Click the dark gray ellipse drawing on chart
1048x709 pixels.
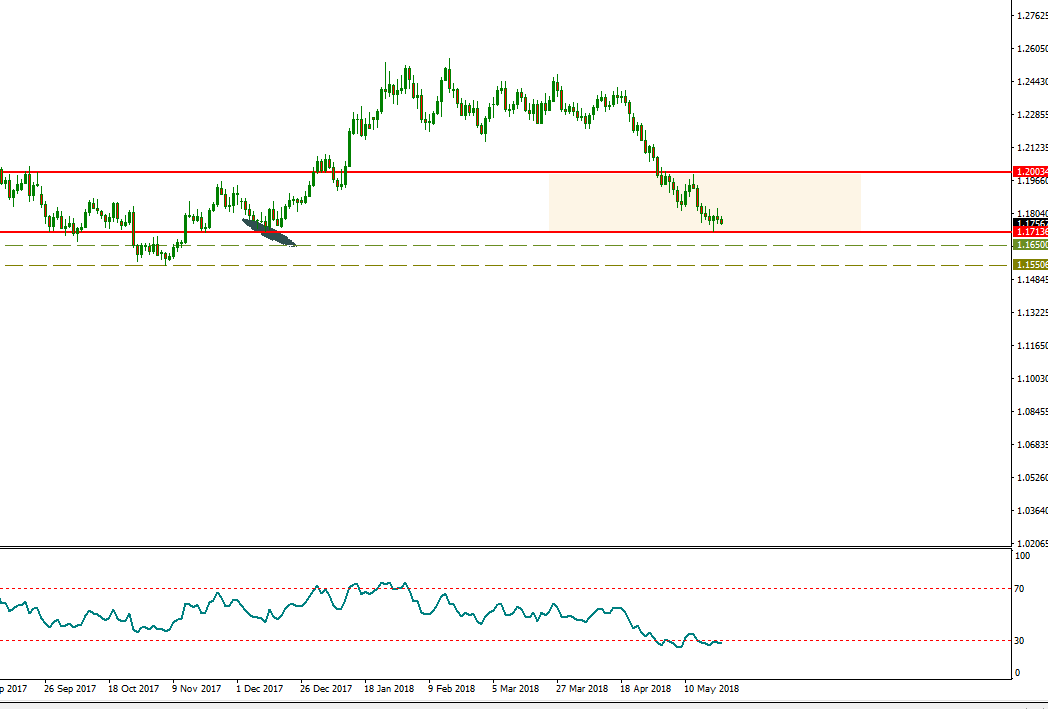[x=268, y=231]
